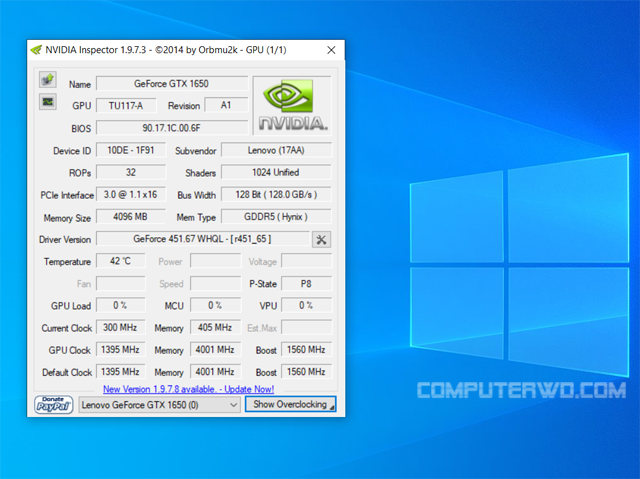Viewport: 640px width, 479px height.
Task: Click the Show Overclocking button
Action: pyautogui.click(x=290, y=404)
